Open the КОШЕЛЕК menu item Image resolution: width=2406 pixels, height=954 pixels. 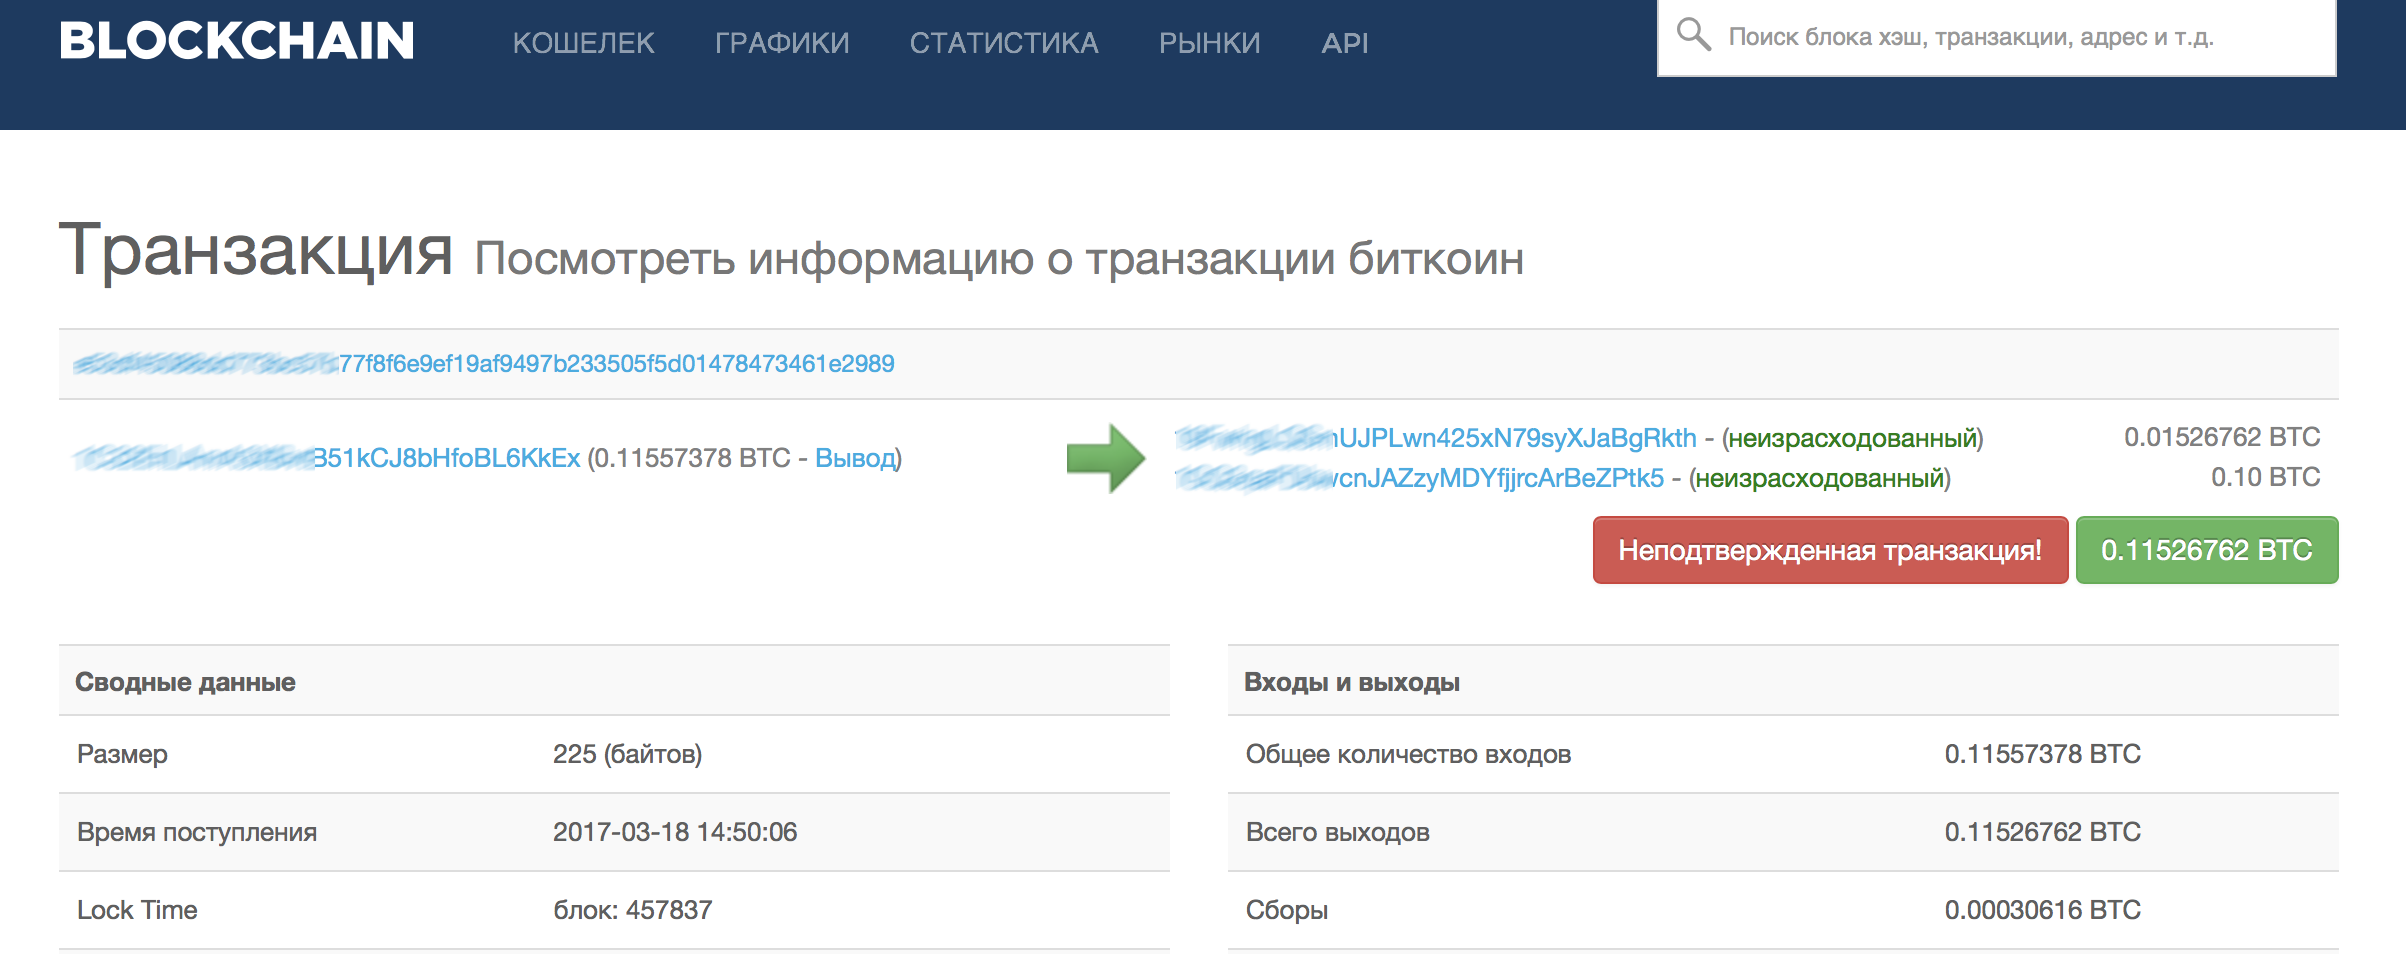point(583,43)
